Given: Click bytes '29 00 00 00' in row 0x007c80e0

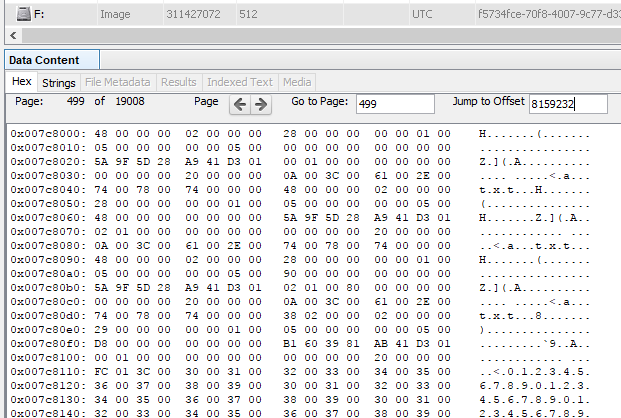Looking at the screenshot, I should [x=132, y=330].
